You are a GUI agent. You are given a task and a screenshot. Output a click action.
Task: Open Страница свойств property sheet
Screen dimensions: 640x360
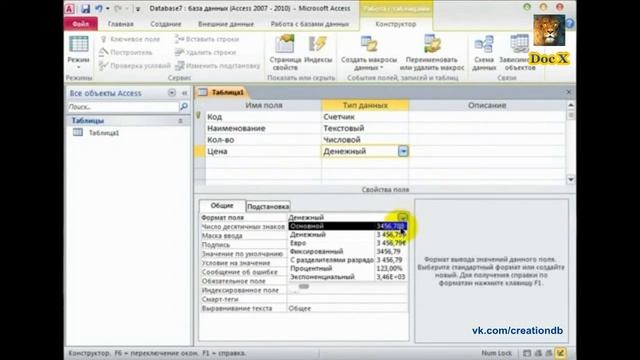[x=285, y=53]
